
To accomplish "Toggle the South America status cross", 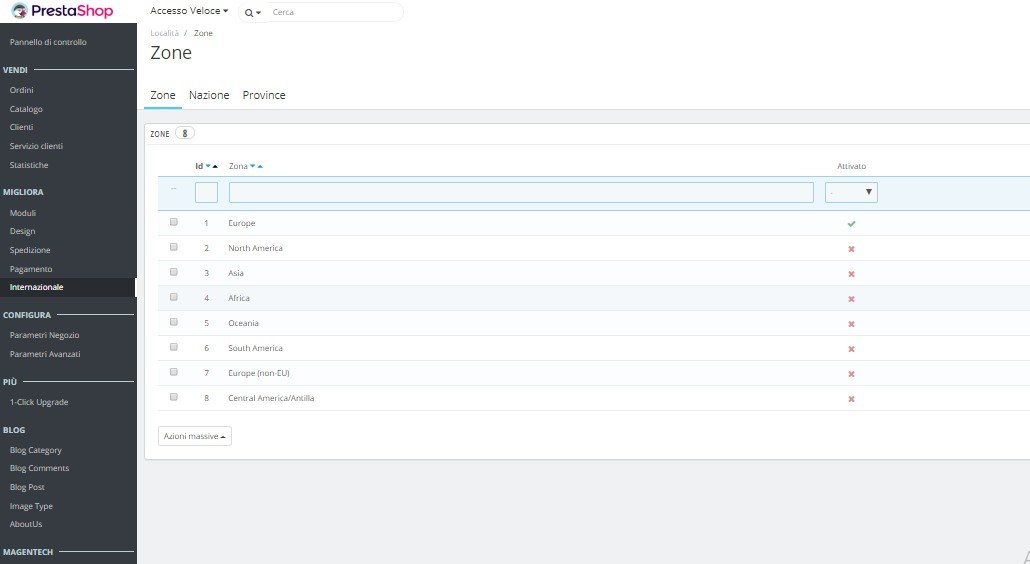I will (851, 349).
